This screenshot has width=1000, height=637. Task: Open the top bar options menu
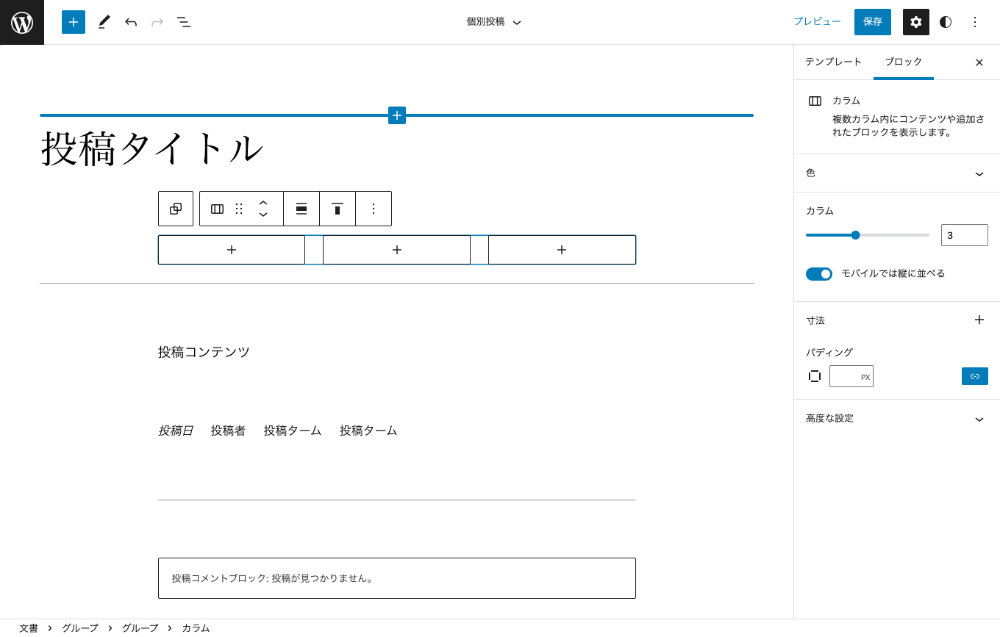click(974, 22)
